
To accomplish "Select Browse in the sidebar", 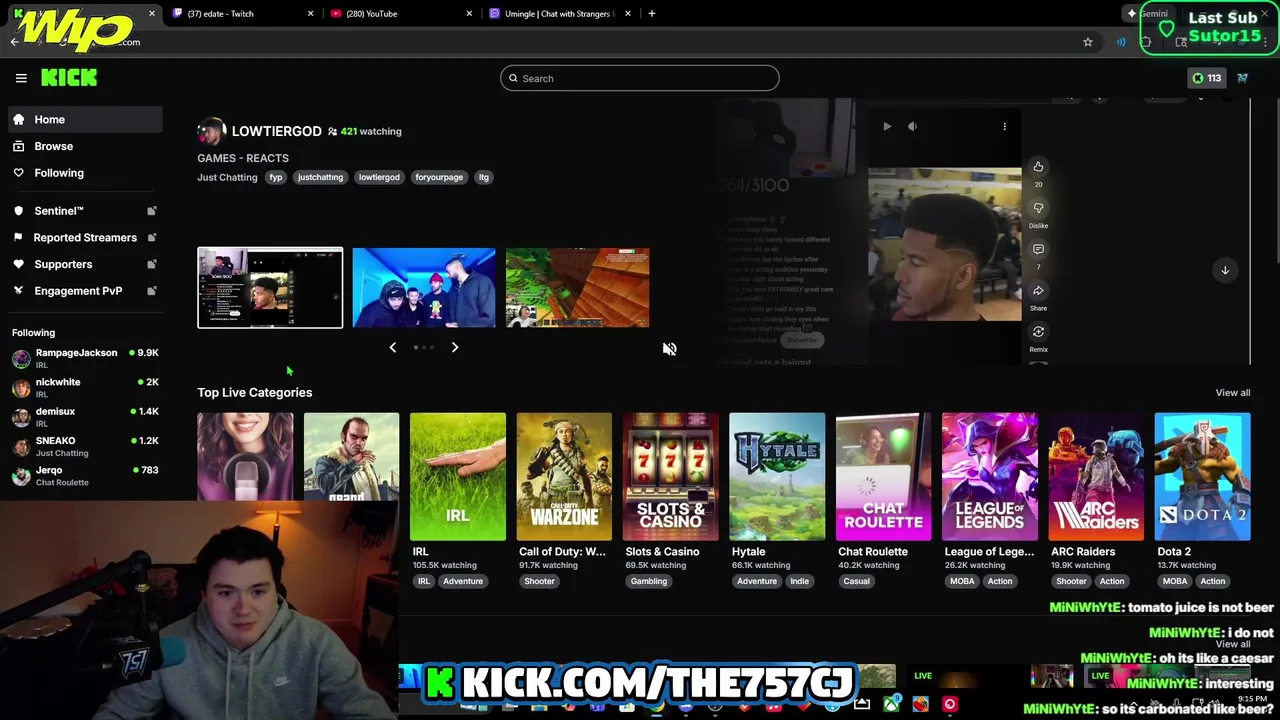I will 85,146.
